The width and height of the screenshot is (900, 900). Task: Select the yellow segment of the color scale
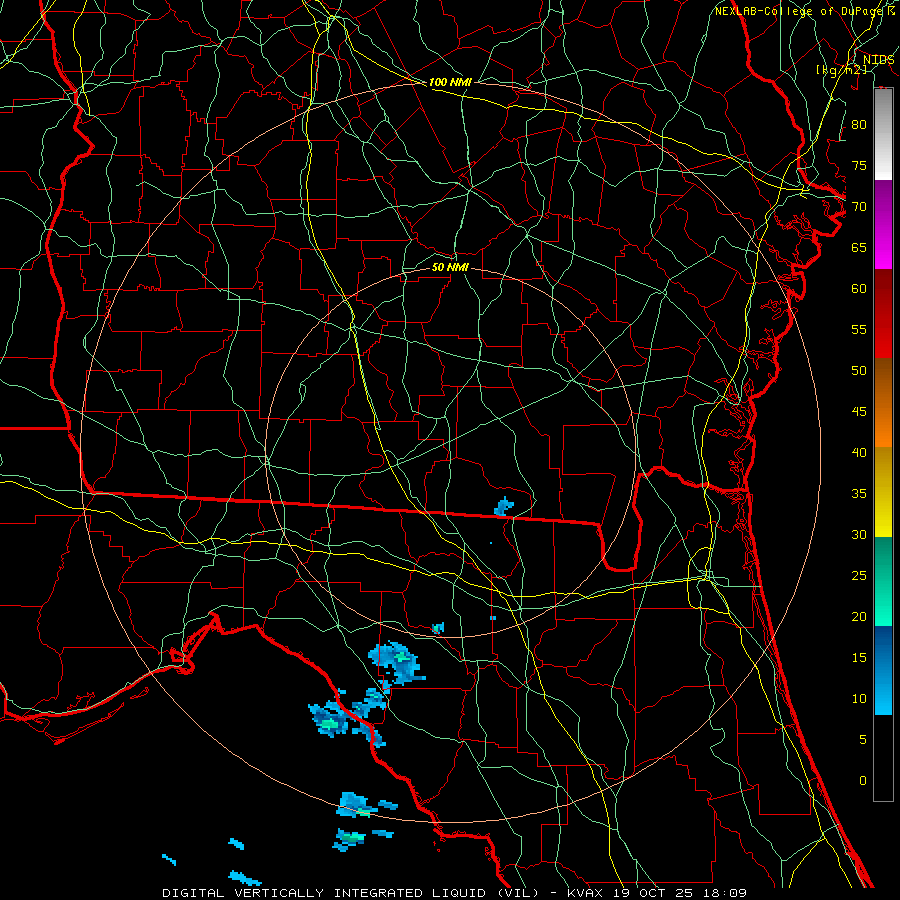coord(883,492)
